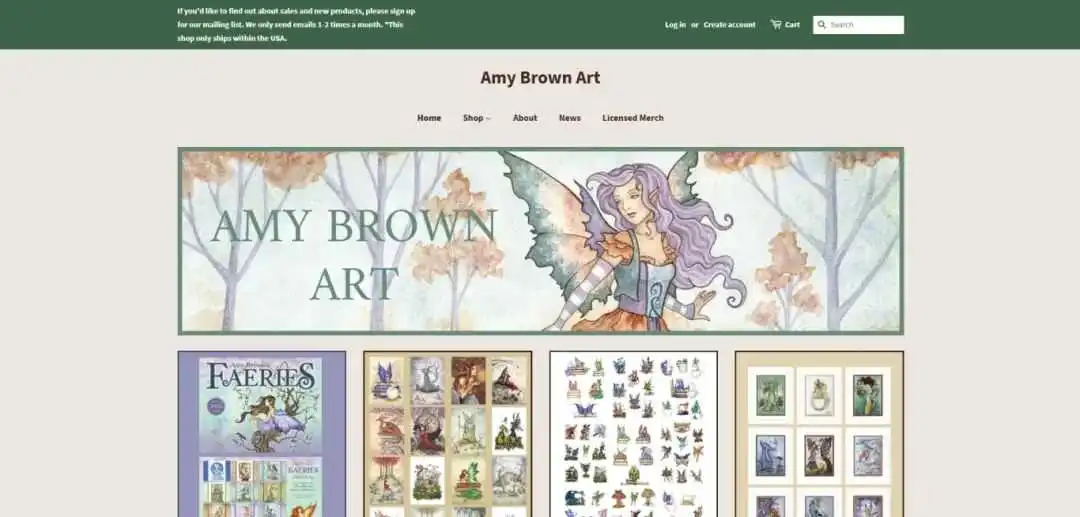Click the Amy Brown Art fairy banner
The height and width of the screenshot is (517, 1080).
[x=541, y=241]
